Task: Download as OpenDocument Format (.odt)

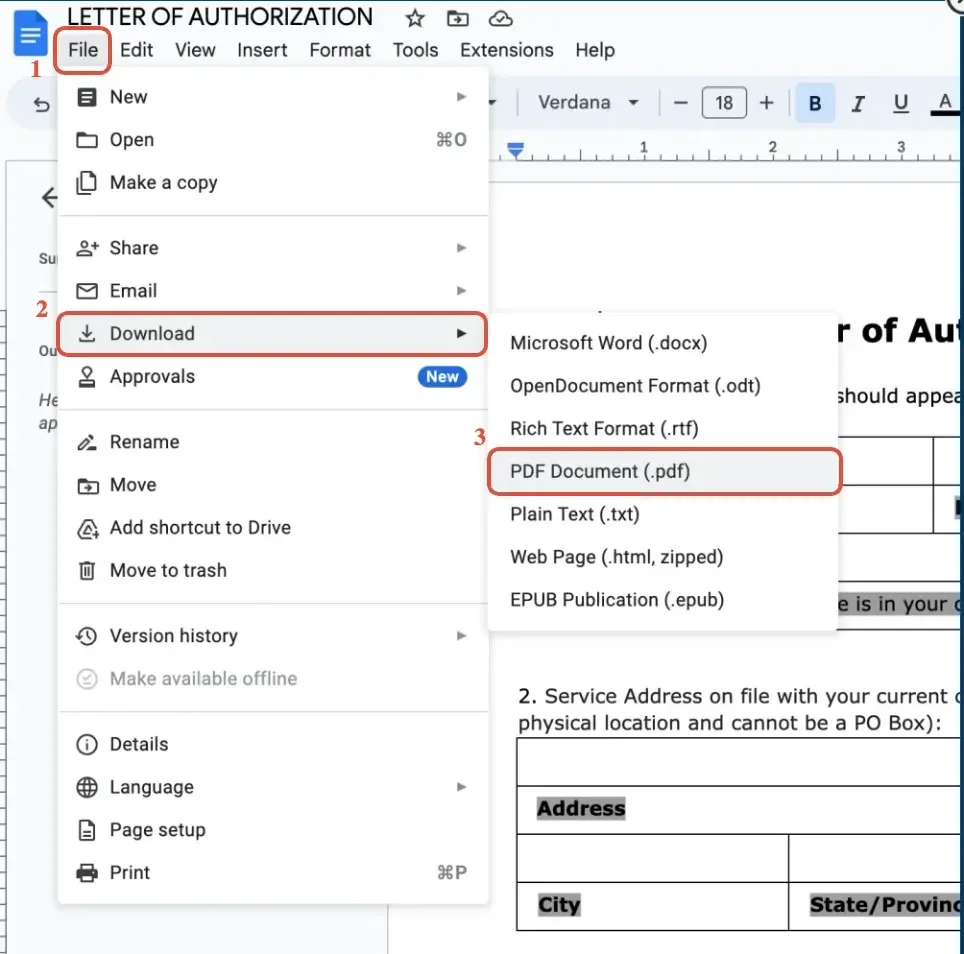Action: [663, 386]
